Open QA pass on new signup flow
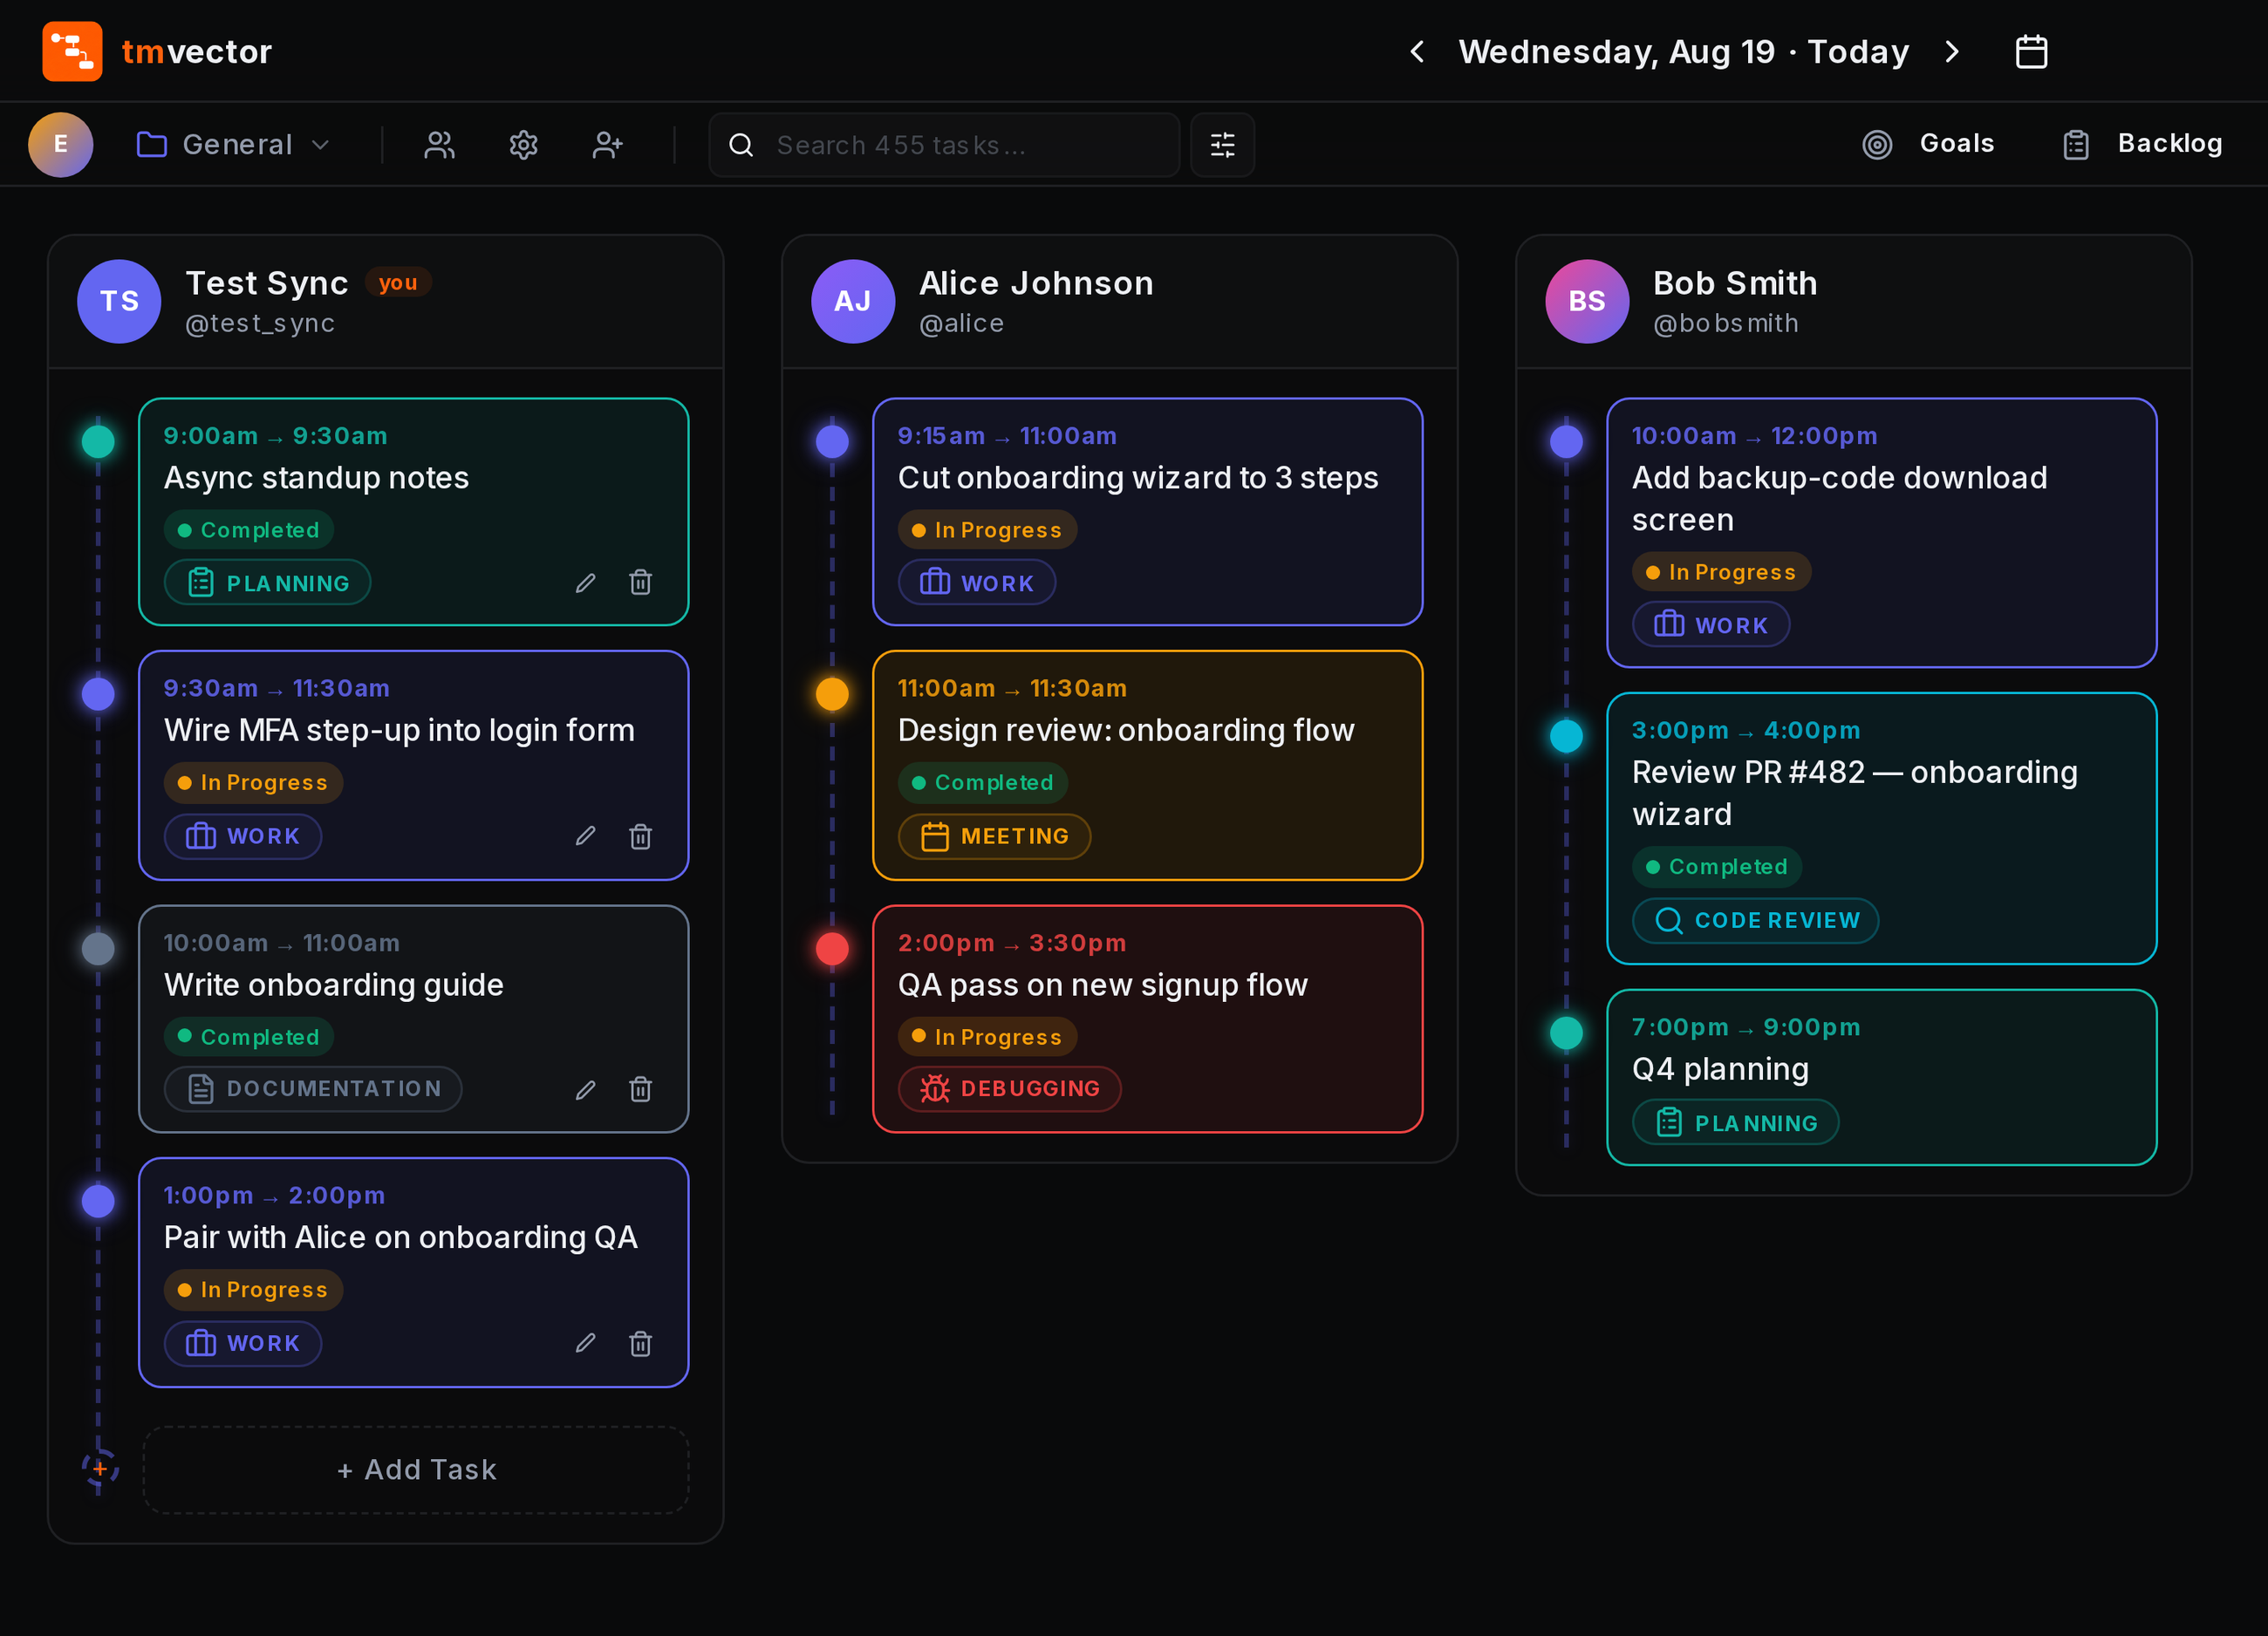2268x1636 pixels. coord(1147,1018)
